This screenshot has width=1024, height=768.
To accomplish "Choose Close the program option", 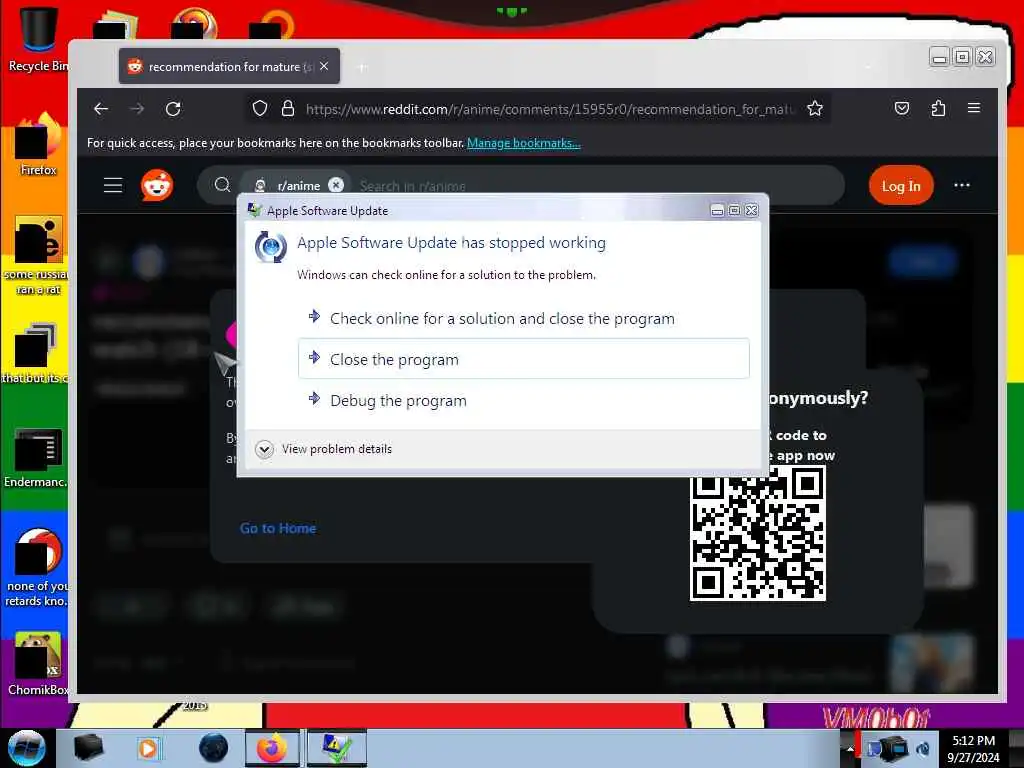I will [523, 359].
